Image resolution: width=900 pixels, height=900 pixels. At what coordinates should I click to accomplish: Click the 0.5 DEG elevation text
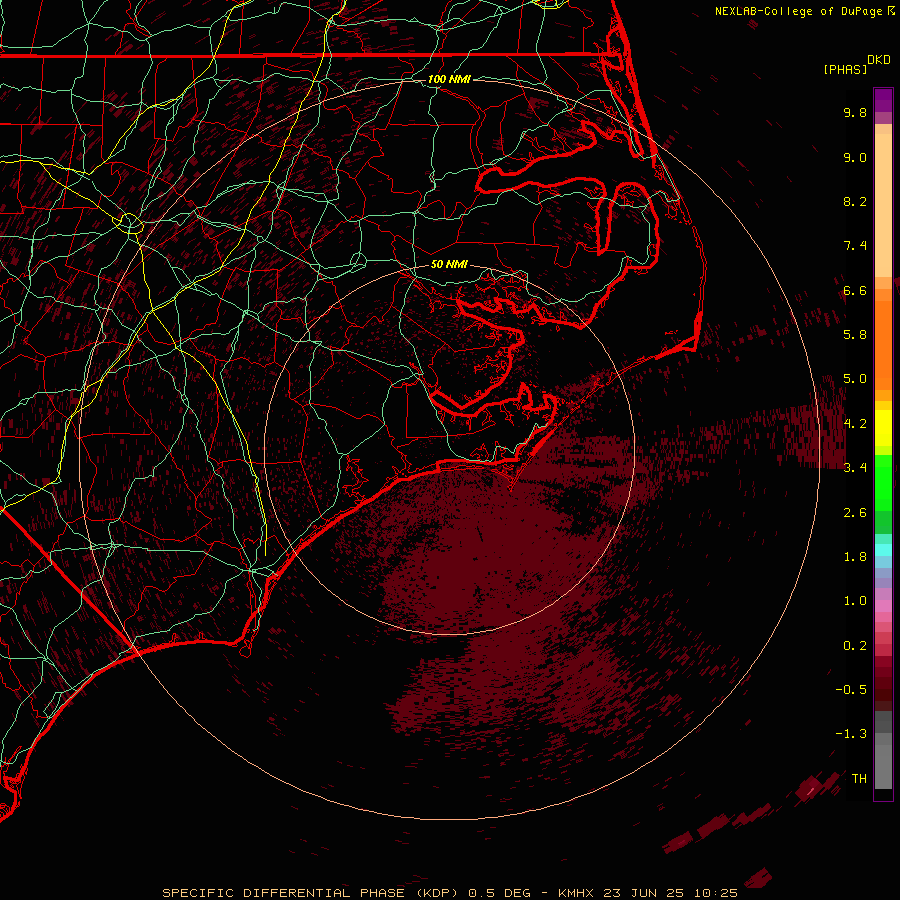[x=500, y=893]
